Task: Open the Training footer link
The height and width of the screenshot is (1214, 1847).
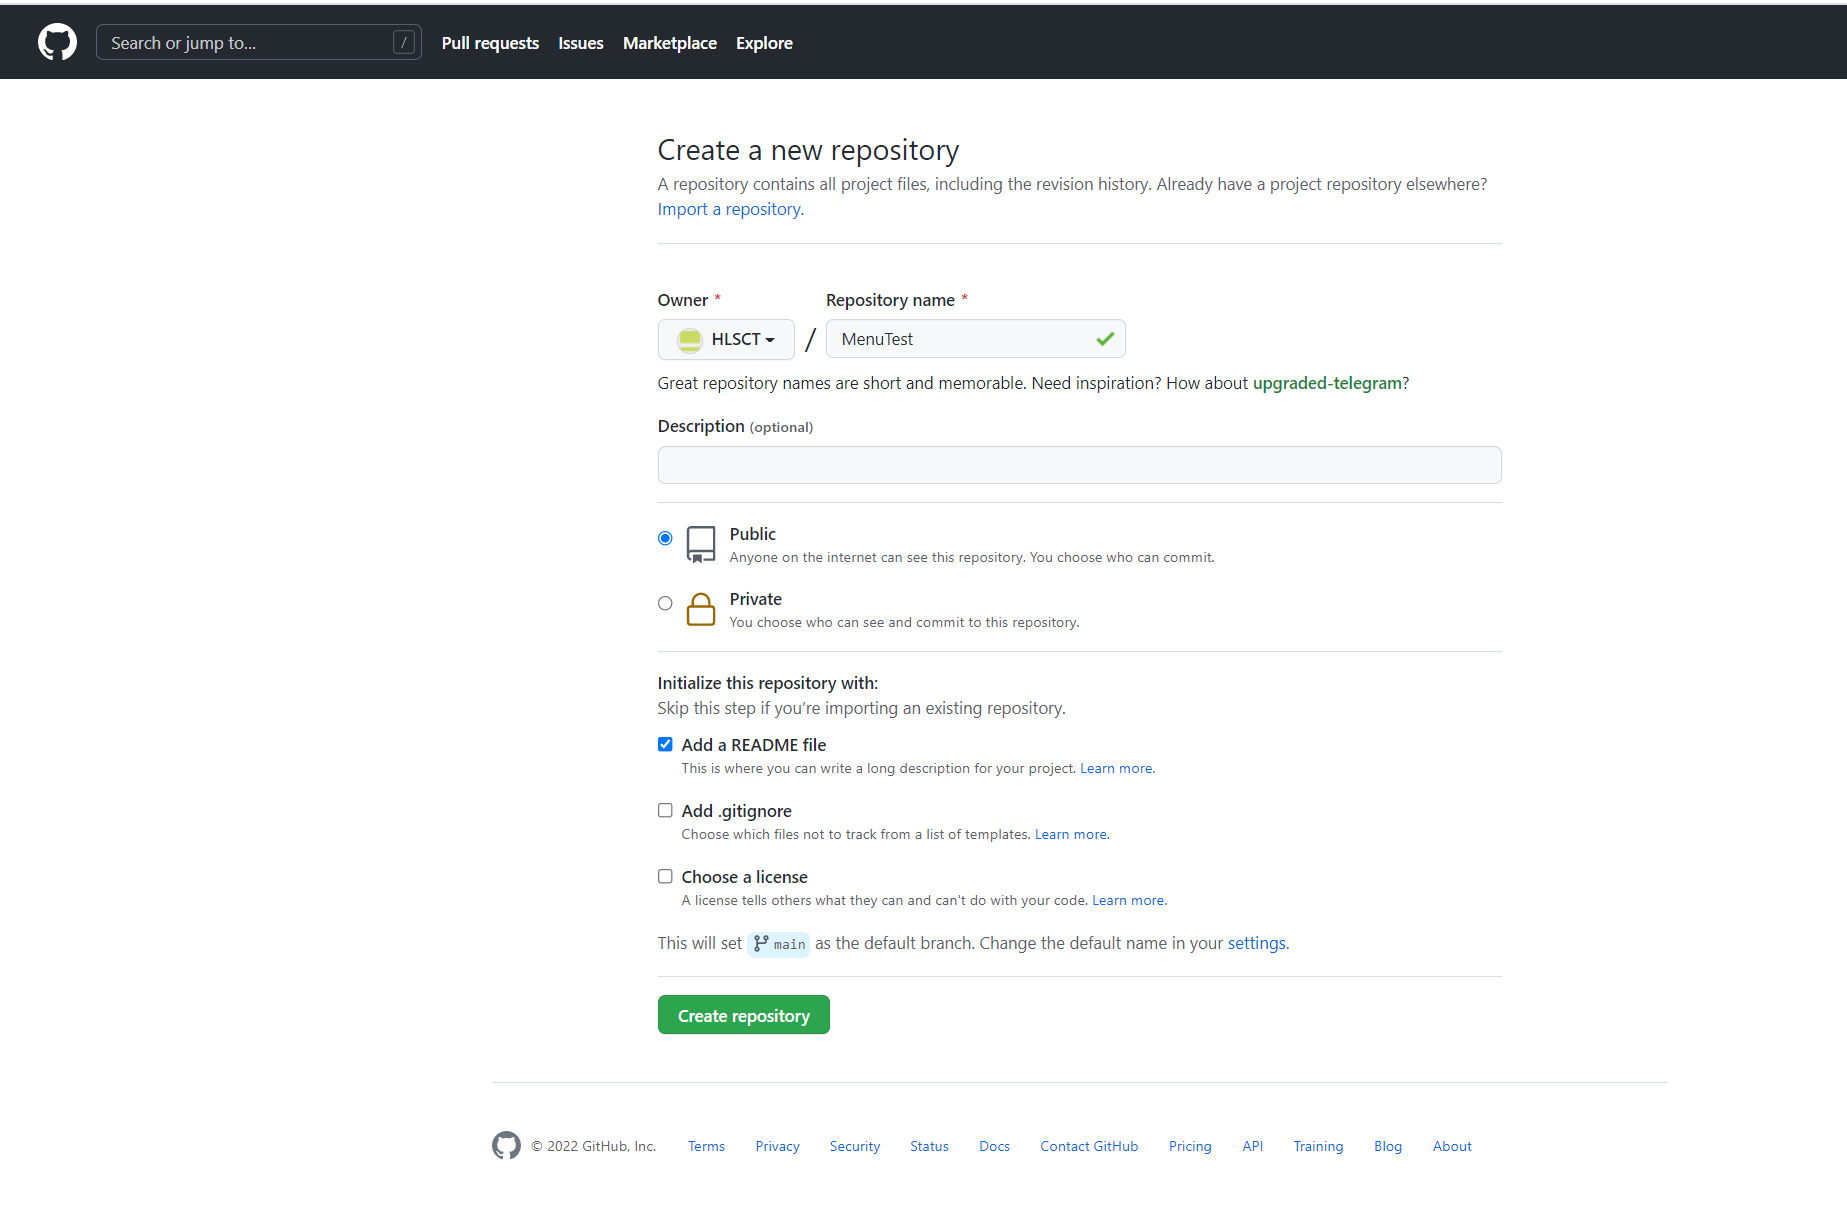Action: (1318, 1146)
